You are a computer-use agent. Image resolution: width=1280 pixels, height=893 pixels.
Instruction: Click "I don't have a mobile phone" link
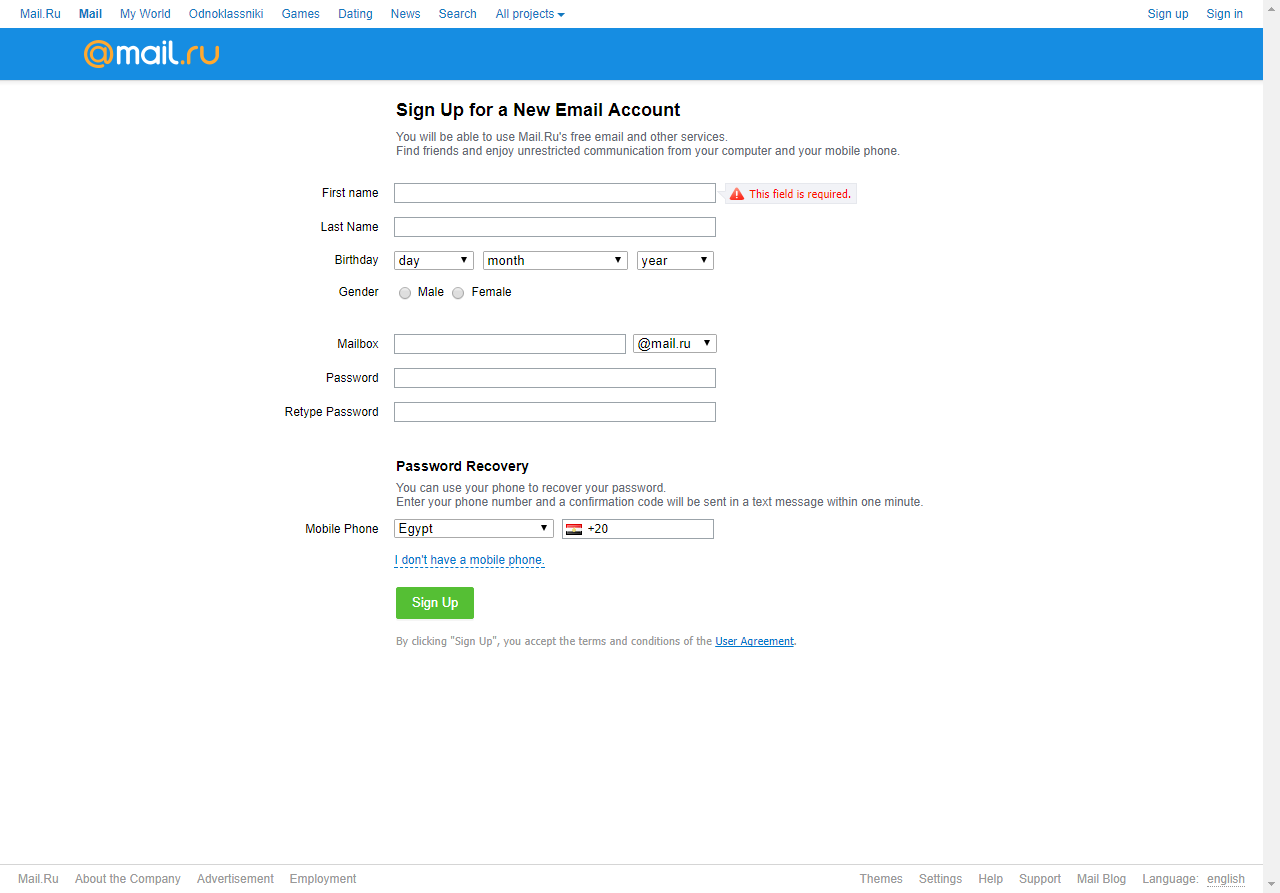point(469,560)
